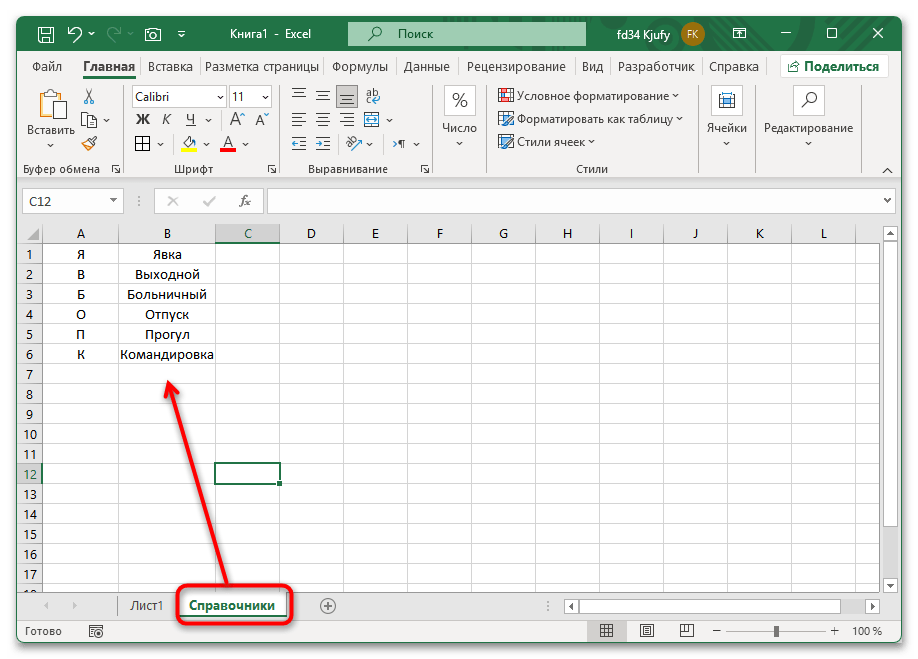Toggle Bold formatting (Ж)

[x=142, y=120]
